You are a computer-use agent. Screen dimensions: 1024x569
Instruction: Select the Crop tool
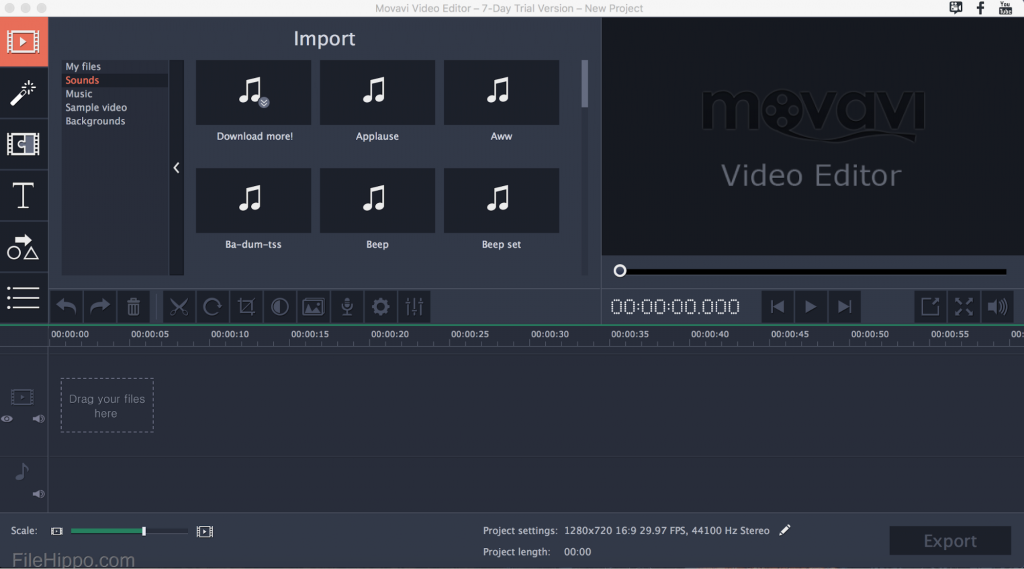(246, 306)
